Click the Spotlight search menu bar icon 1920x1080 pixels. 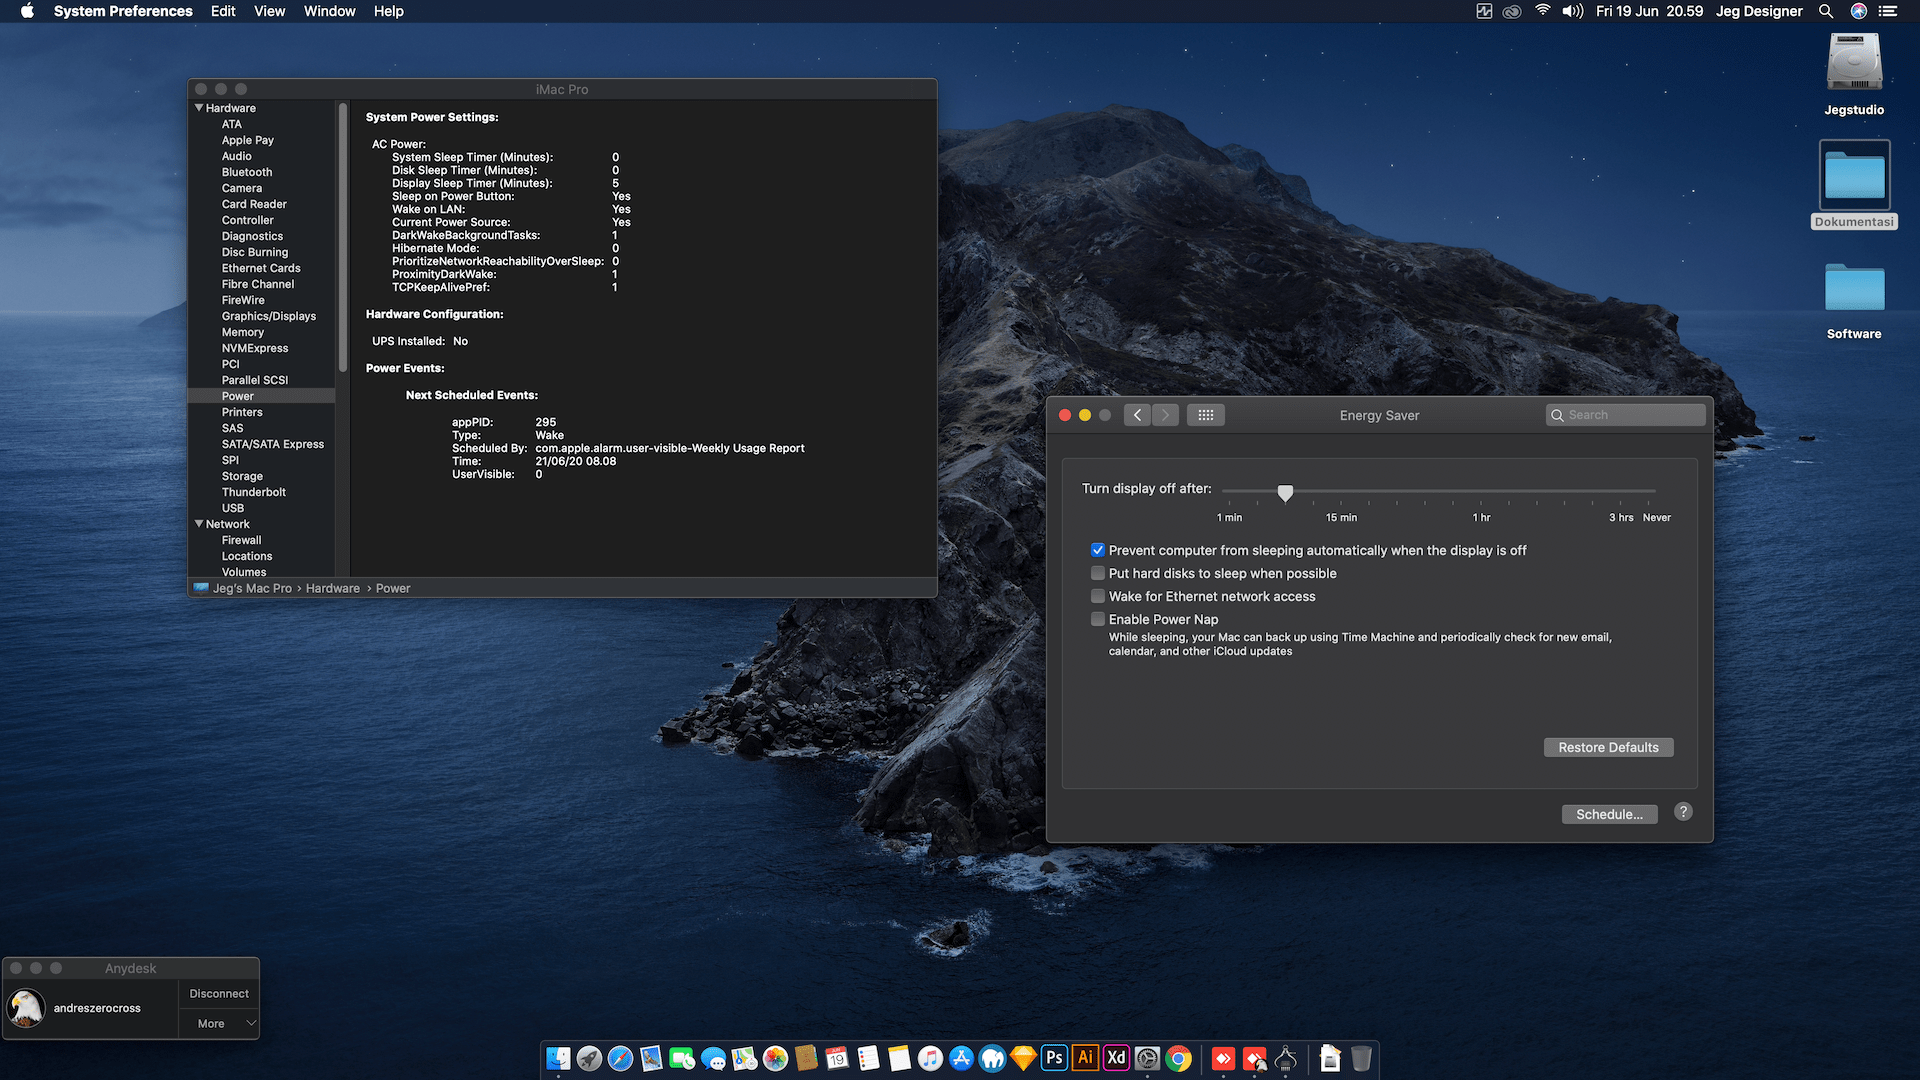[1826, 11]
